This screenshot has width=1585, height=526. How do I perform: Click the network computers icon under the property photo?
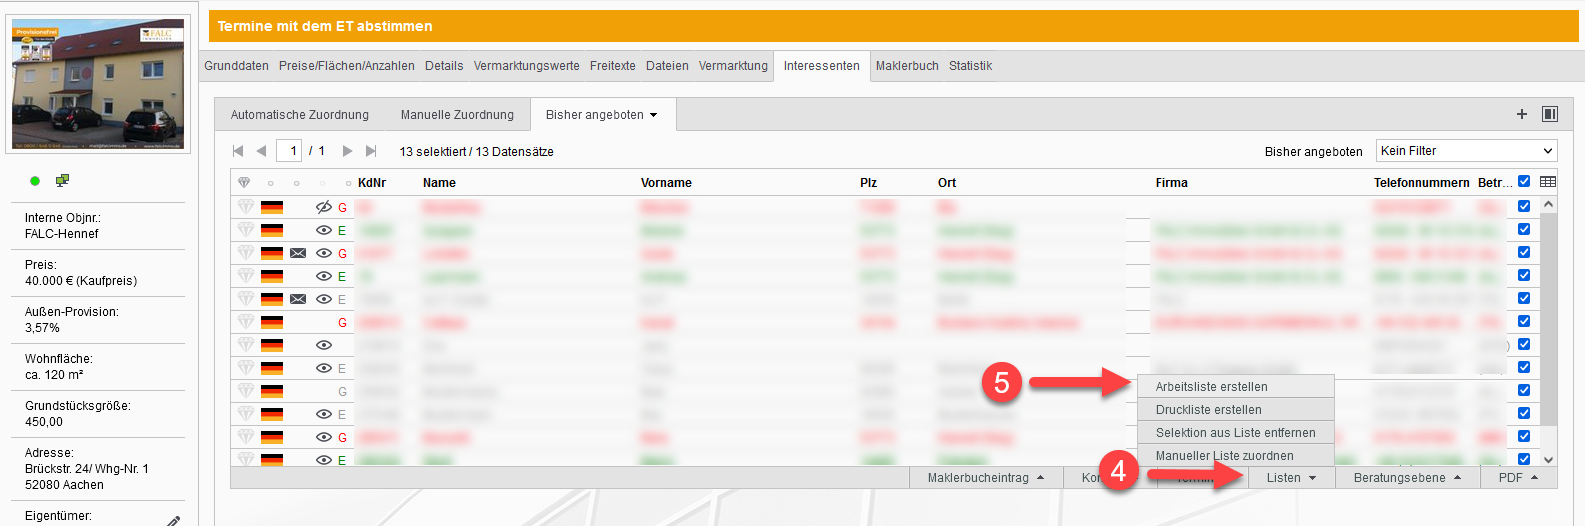point(62,181)
